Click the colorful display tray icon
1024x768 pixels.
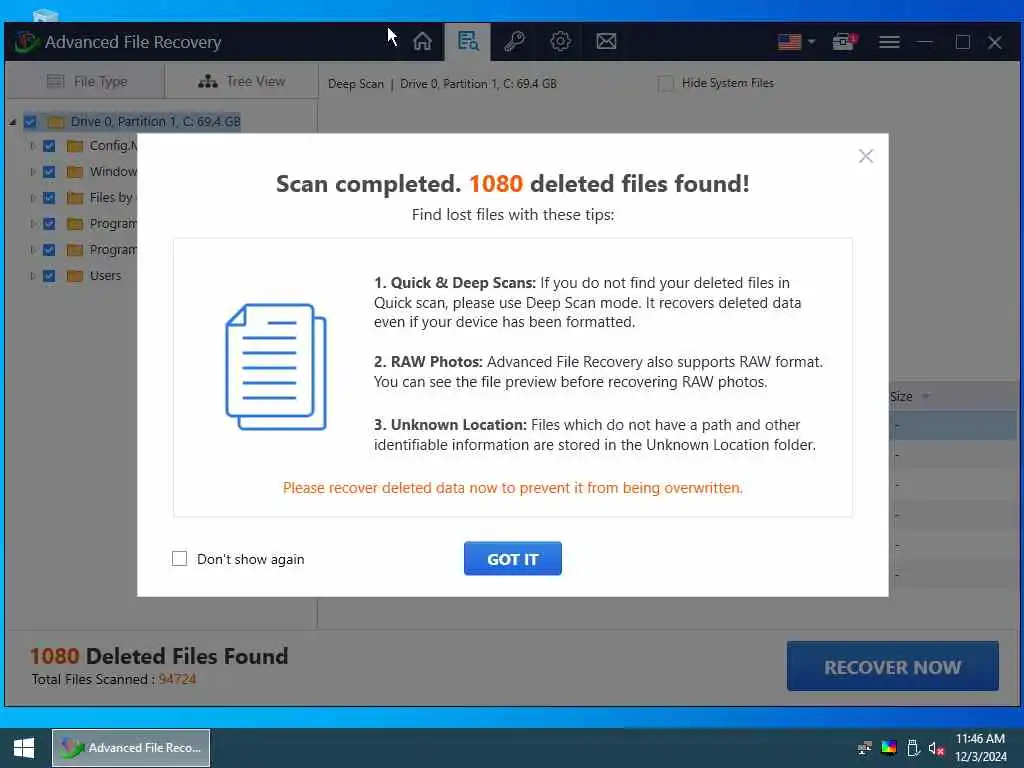(889, 748)
